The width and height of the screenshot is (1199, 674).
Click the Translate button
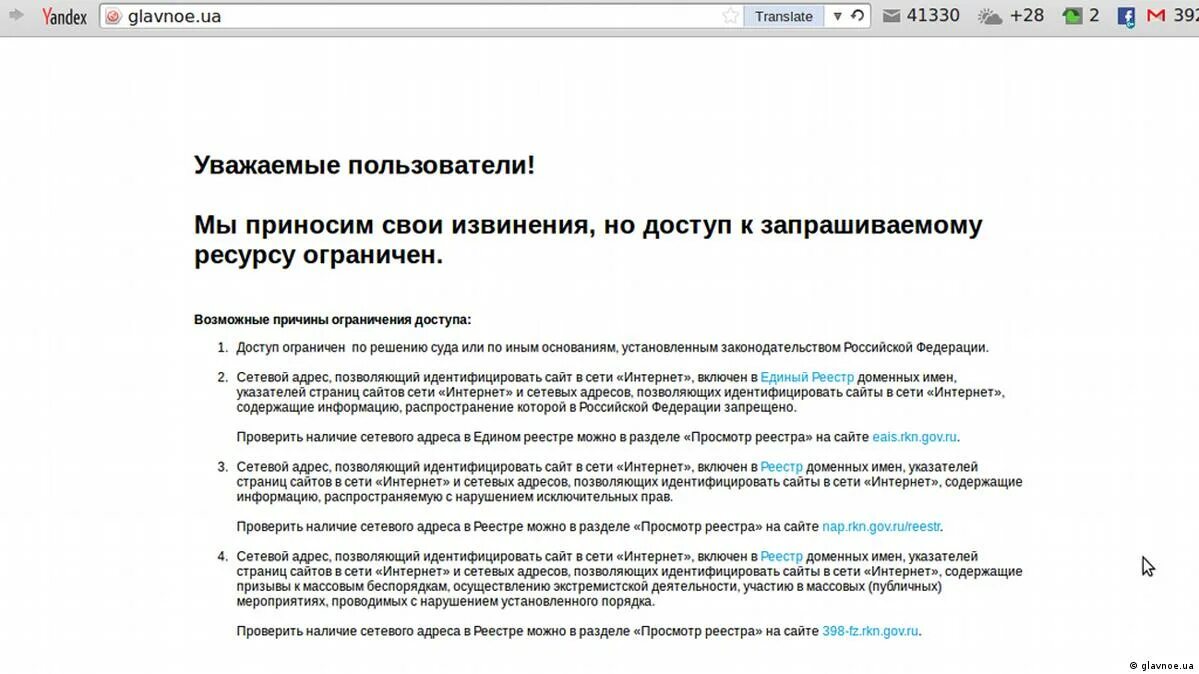click(783, 16)
